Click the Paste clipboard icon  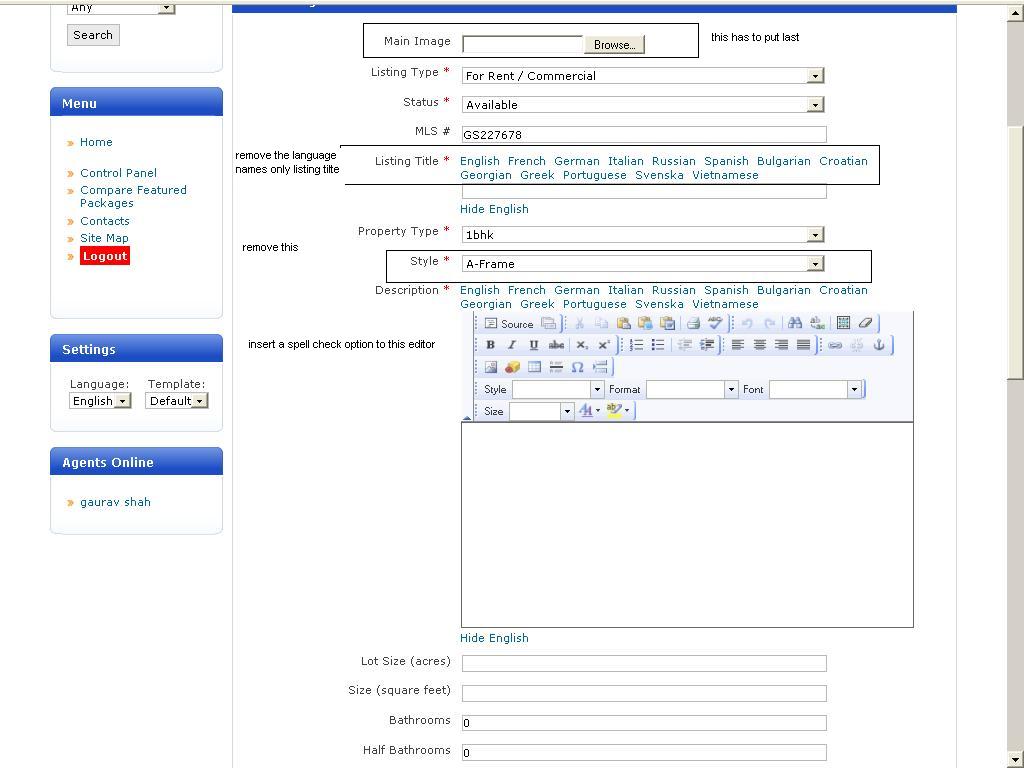coord(623,323)
